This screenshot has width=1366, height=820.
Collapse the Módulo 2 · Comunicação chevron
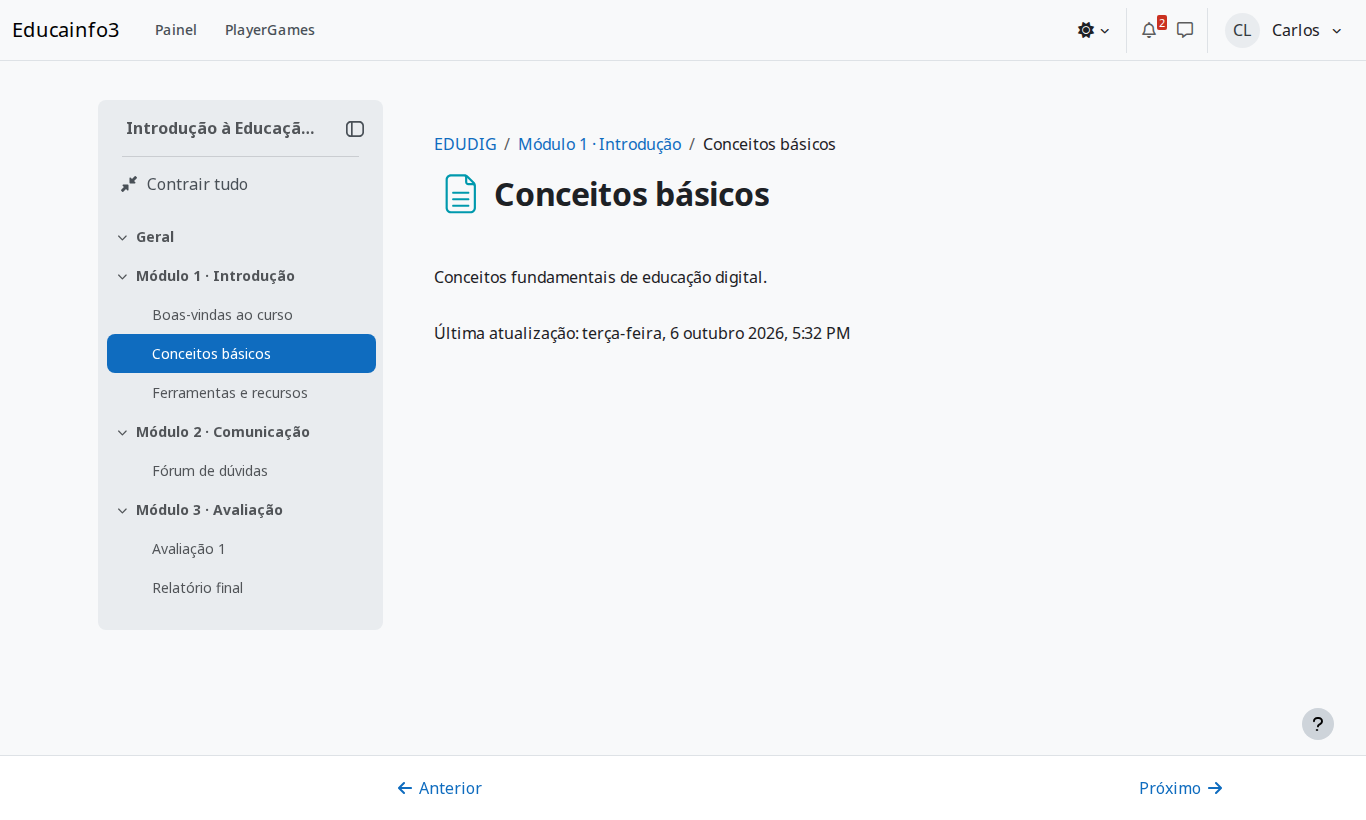pyautogui.click(x=122, y=433)
